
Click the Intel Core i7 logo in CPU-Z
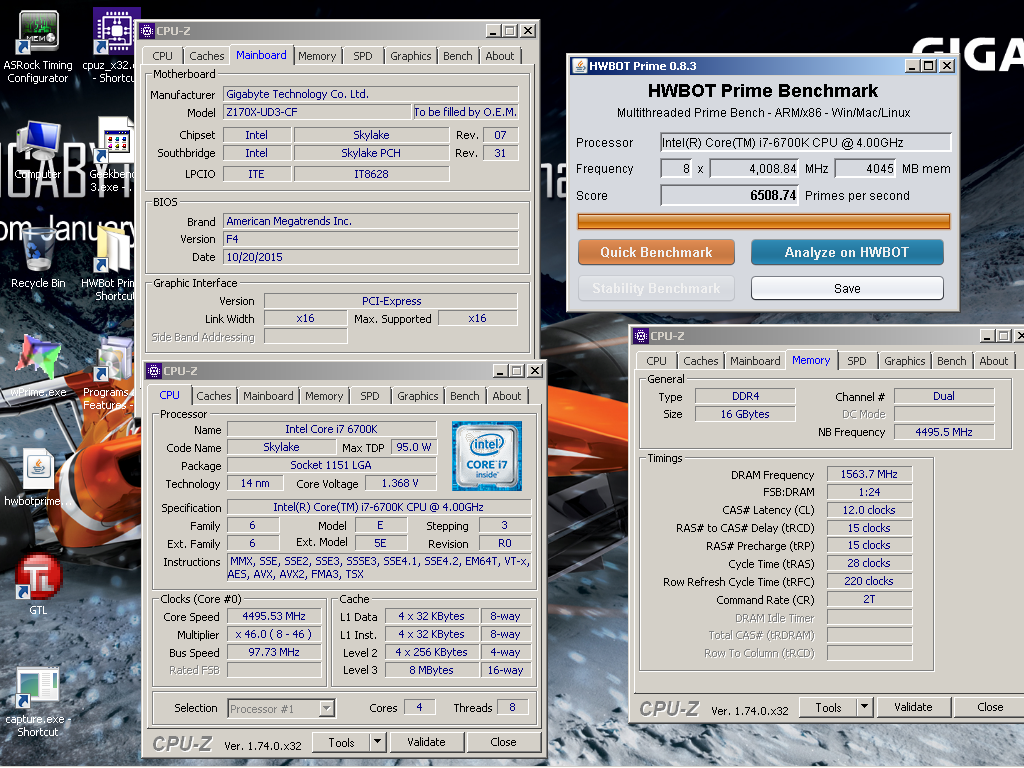coord(487,456)
